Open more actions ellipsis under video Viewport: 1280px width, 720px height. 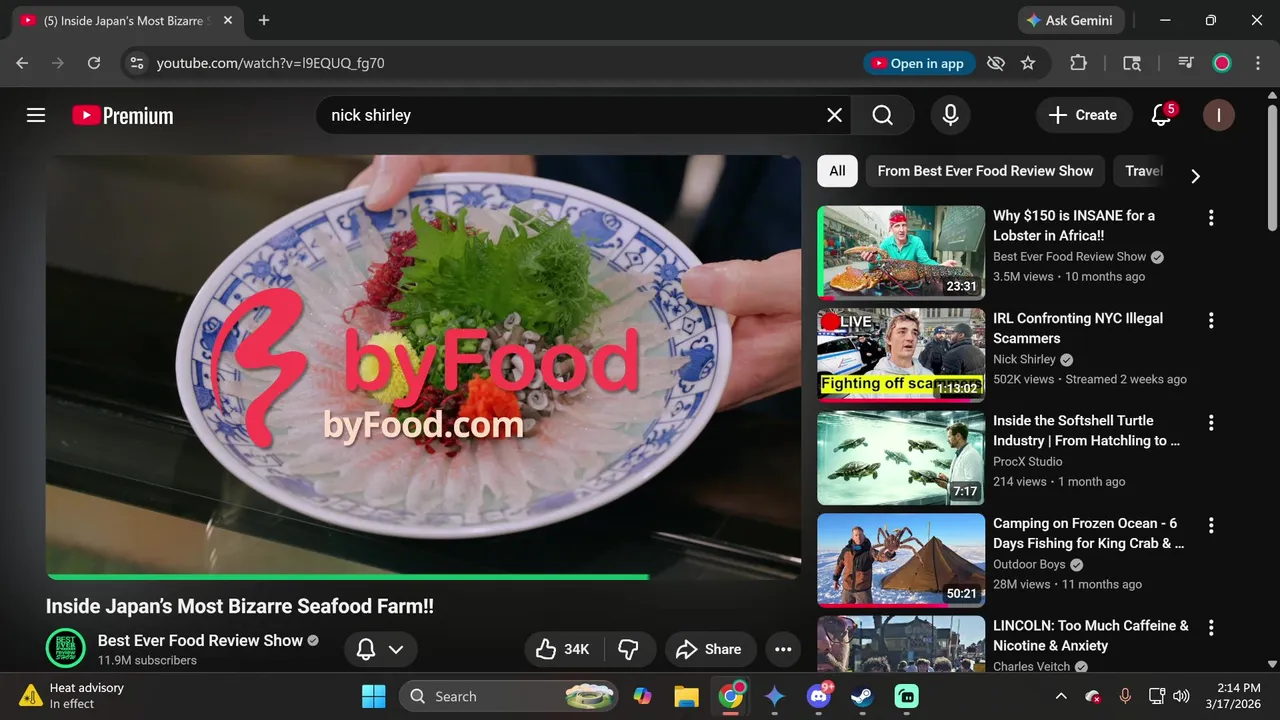pyautogui.click(x=783, y=649)
